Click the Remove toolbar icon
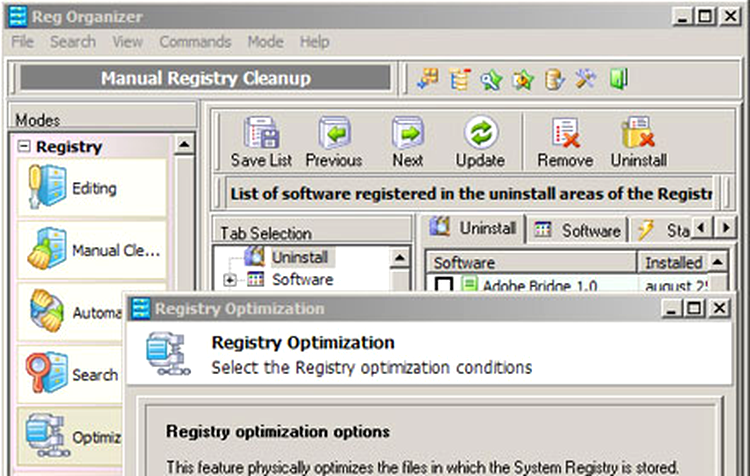The image size is (750, 476). pyautogui.click(x=565, y=134)
